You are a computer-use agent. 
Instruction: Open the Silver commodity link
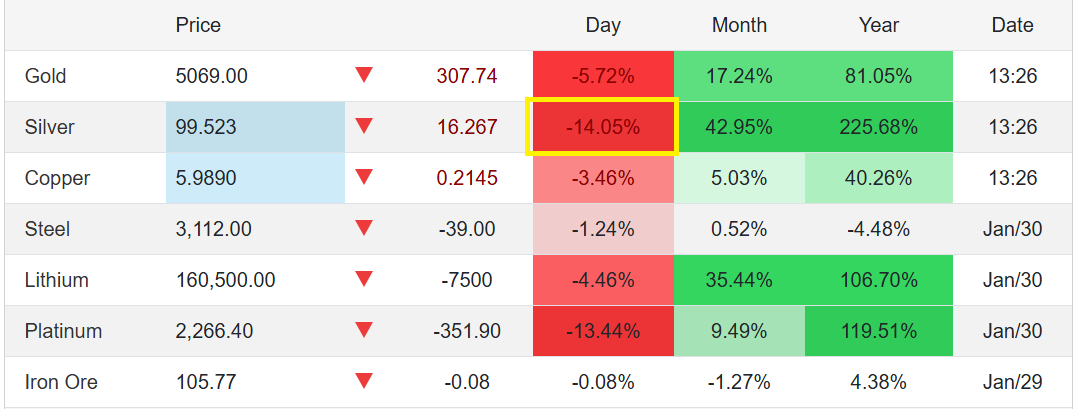click(x=49, y=127)
